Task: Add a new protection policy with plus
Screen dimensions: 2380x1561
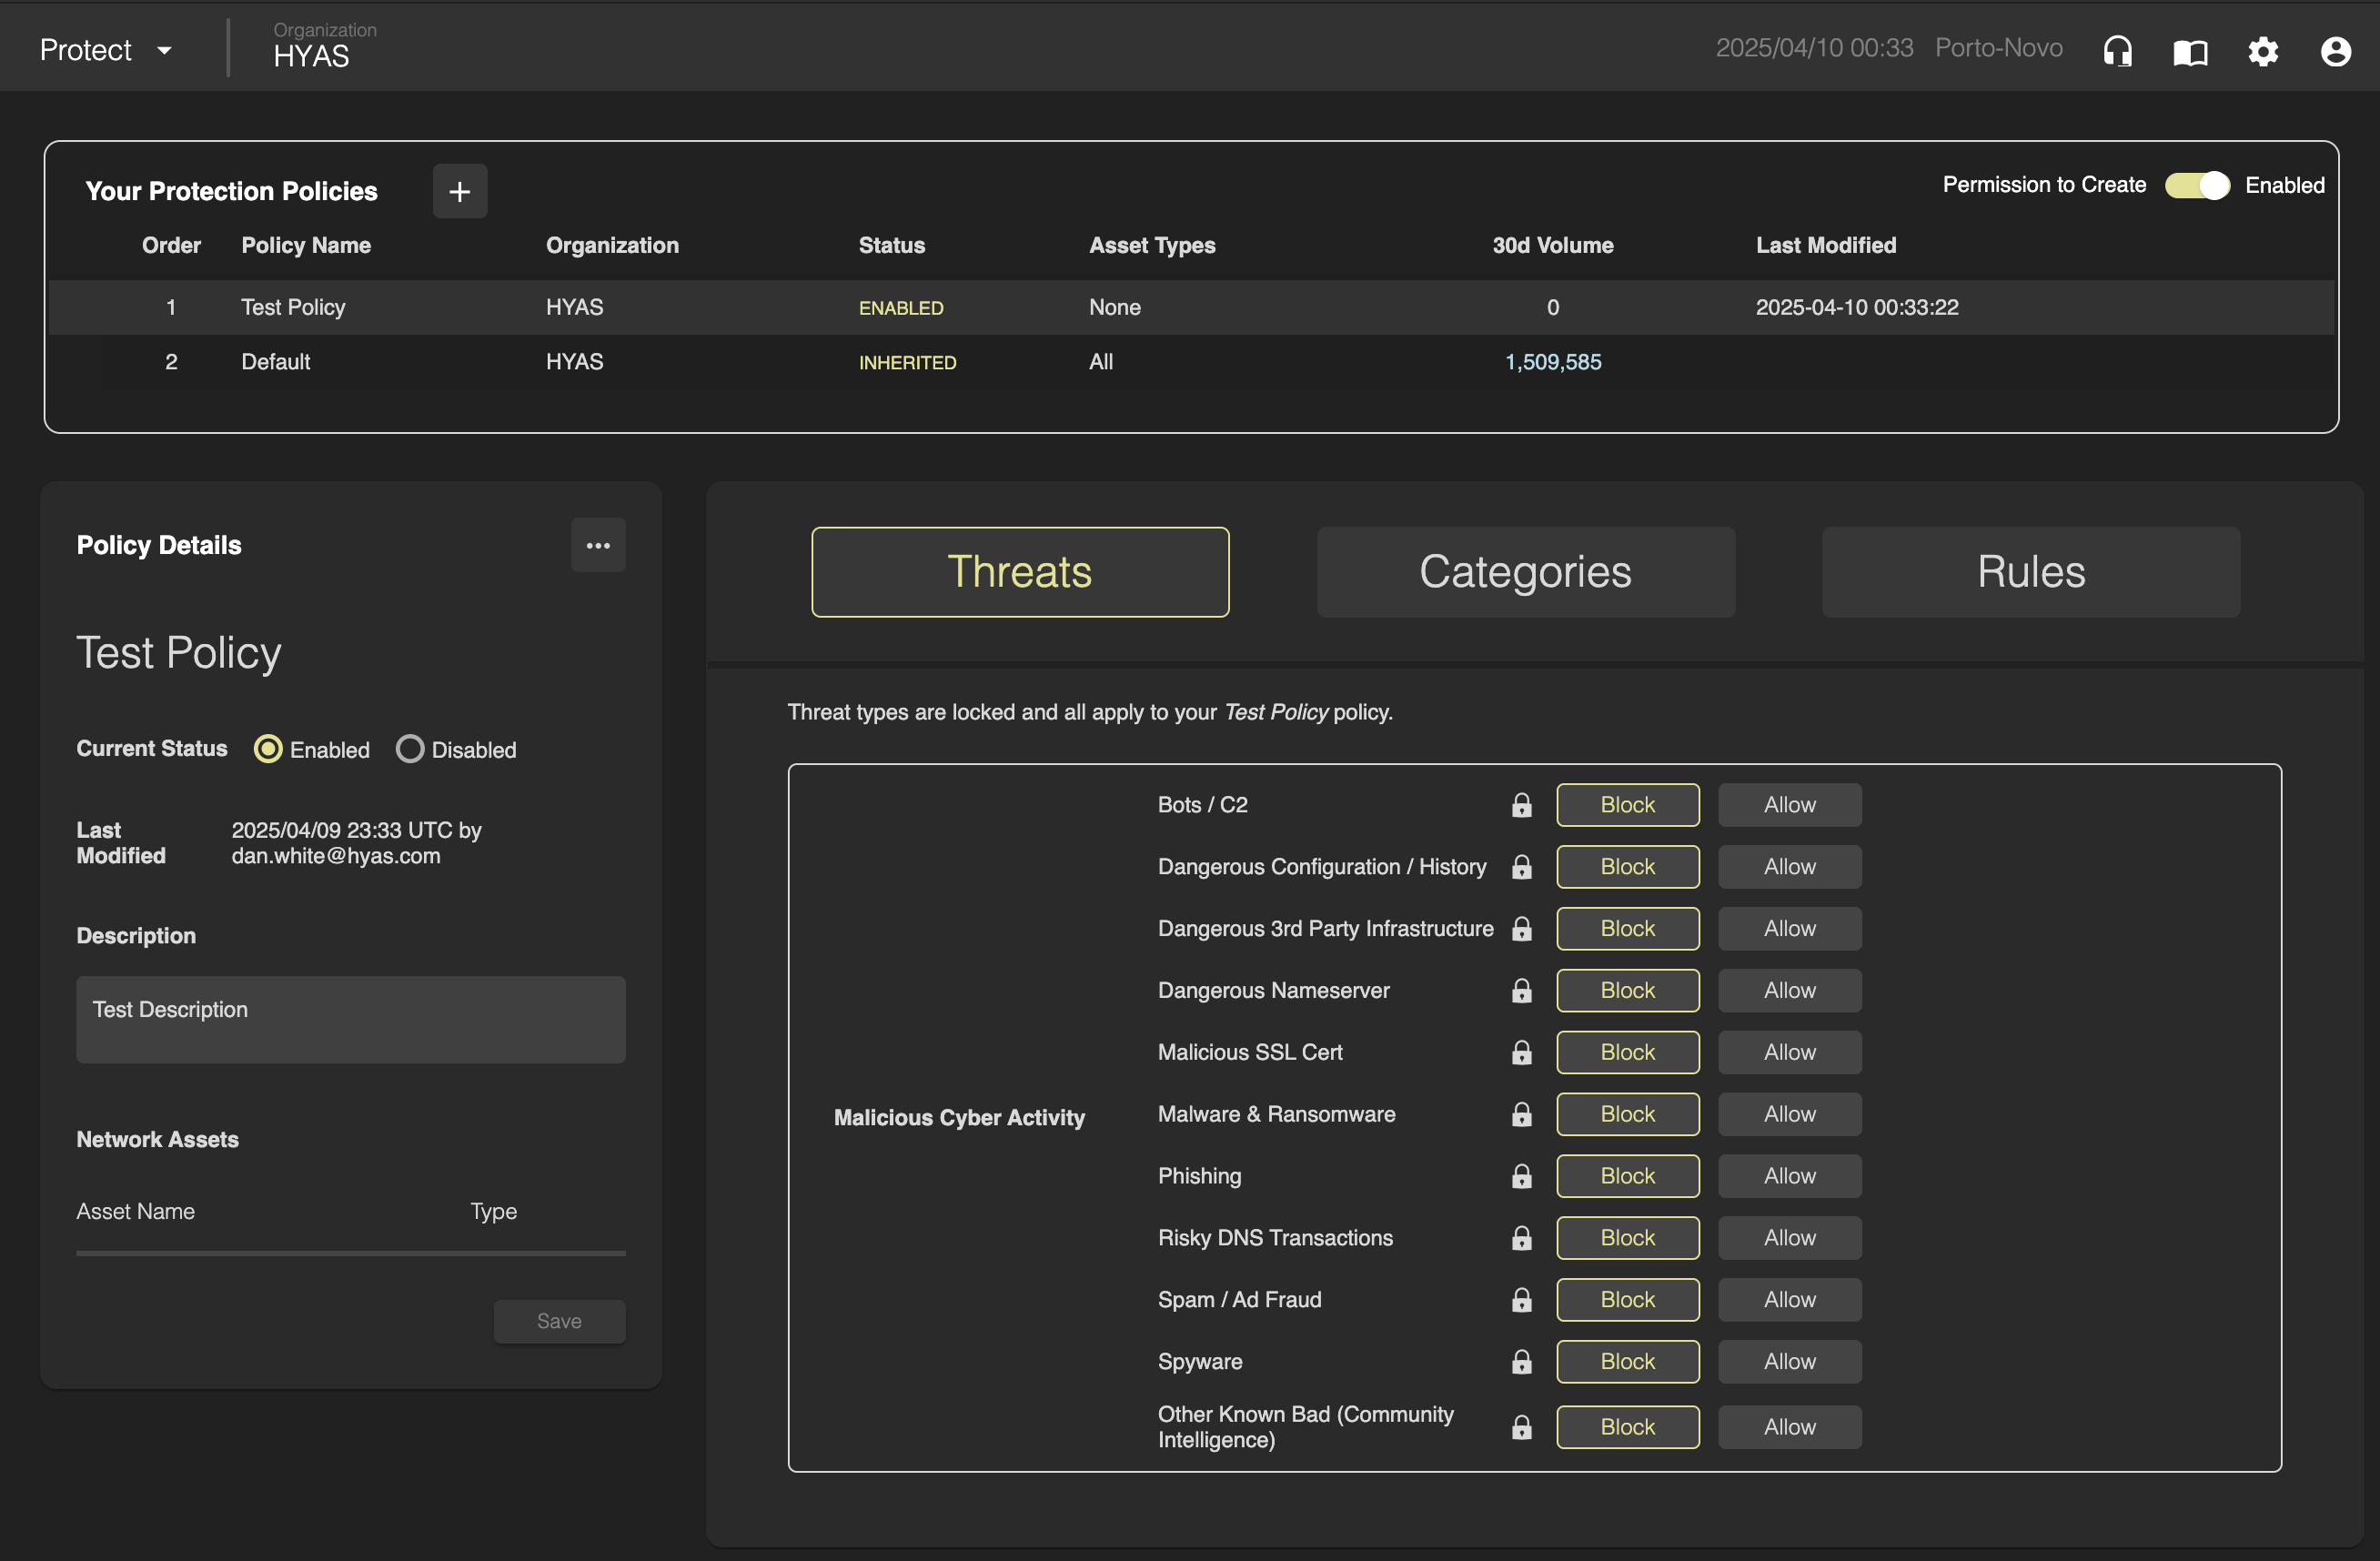Action: [460, 191]
